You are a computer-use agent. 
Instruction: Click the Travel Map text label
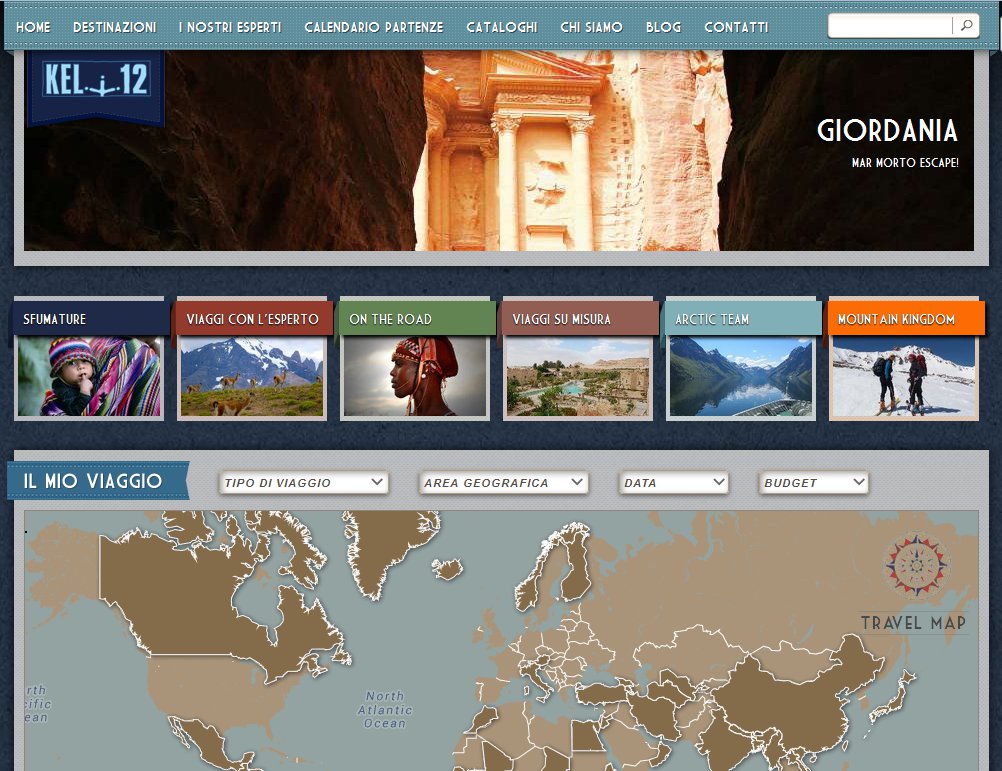(913, 623)
